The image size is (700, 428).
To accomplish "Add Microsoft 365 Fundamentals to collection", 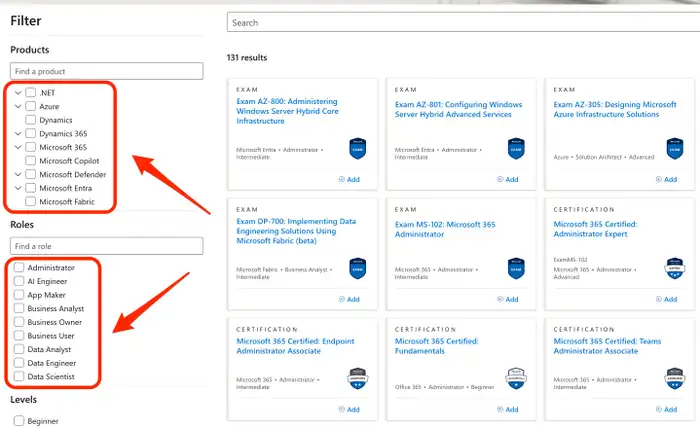I will pyautogui.click(x=508, y=409).
